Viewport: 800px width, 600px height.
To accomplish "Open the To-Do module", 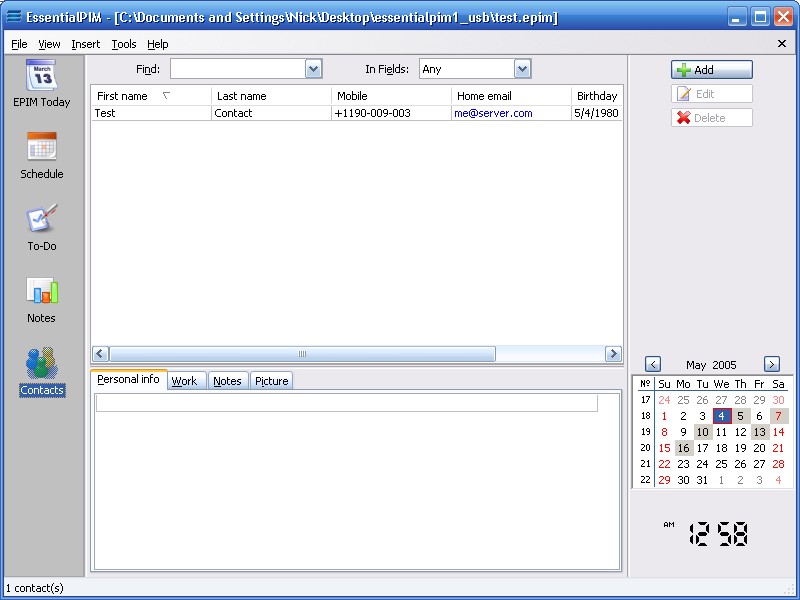I will pos(41,227).
